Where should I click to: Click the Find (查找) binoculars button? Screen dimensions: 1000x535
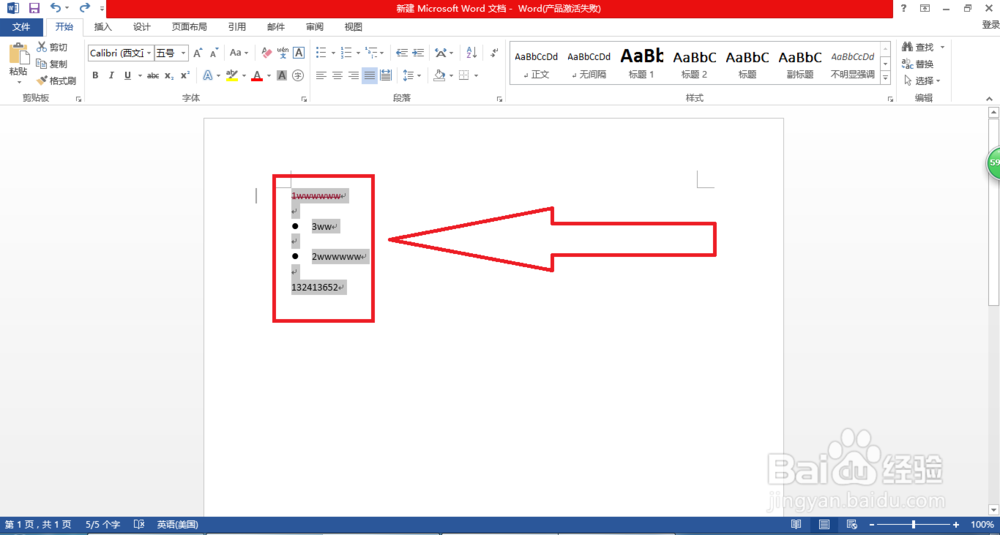tap(918, 47)
